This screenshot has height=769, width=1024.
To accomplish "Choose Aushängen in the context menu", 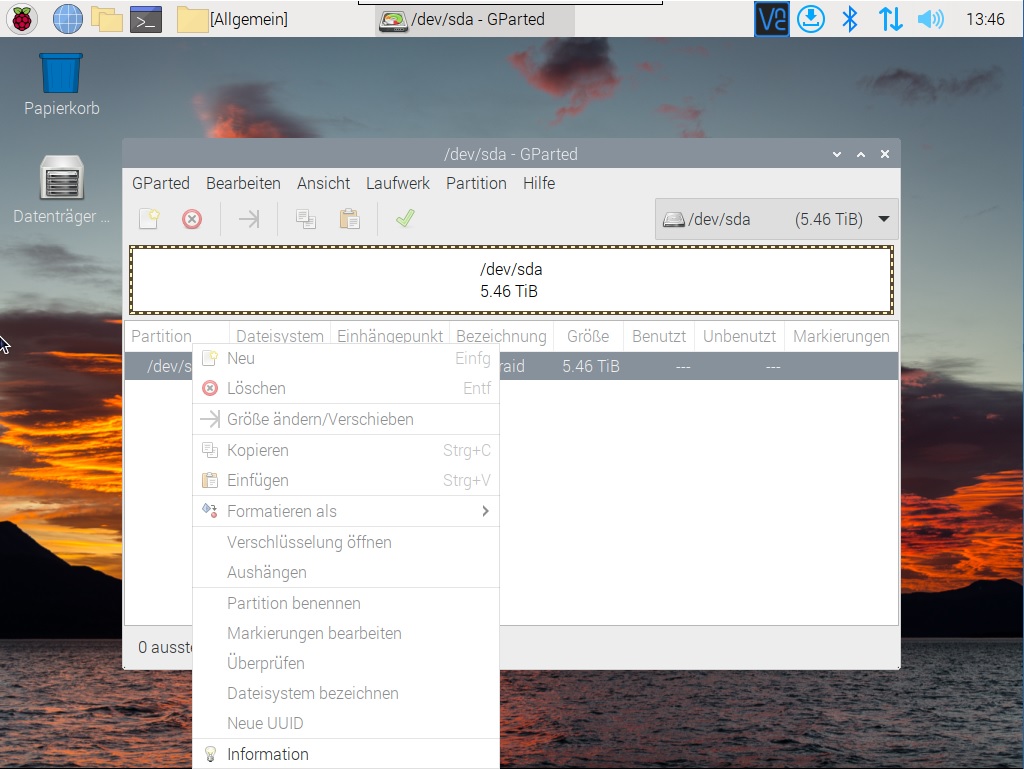I will coord(346,573).
